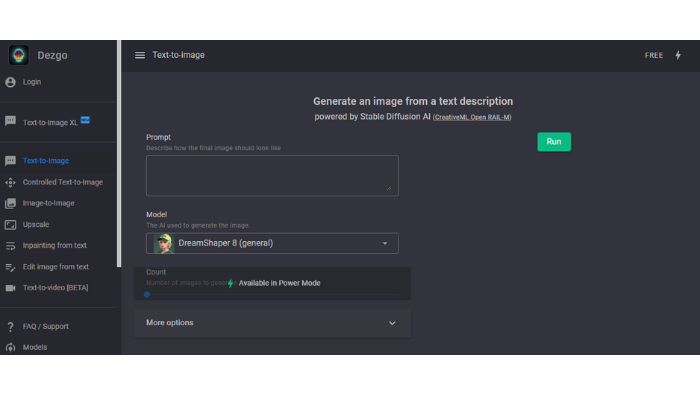Click the Login account icon
Image resolution: width=700 pixels, height=400 pixels.
(10, 82)
